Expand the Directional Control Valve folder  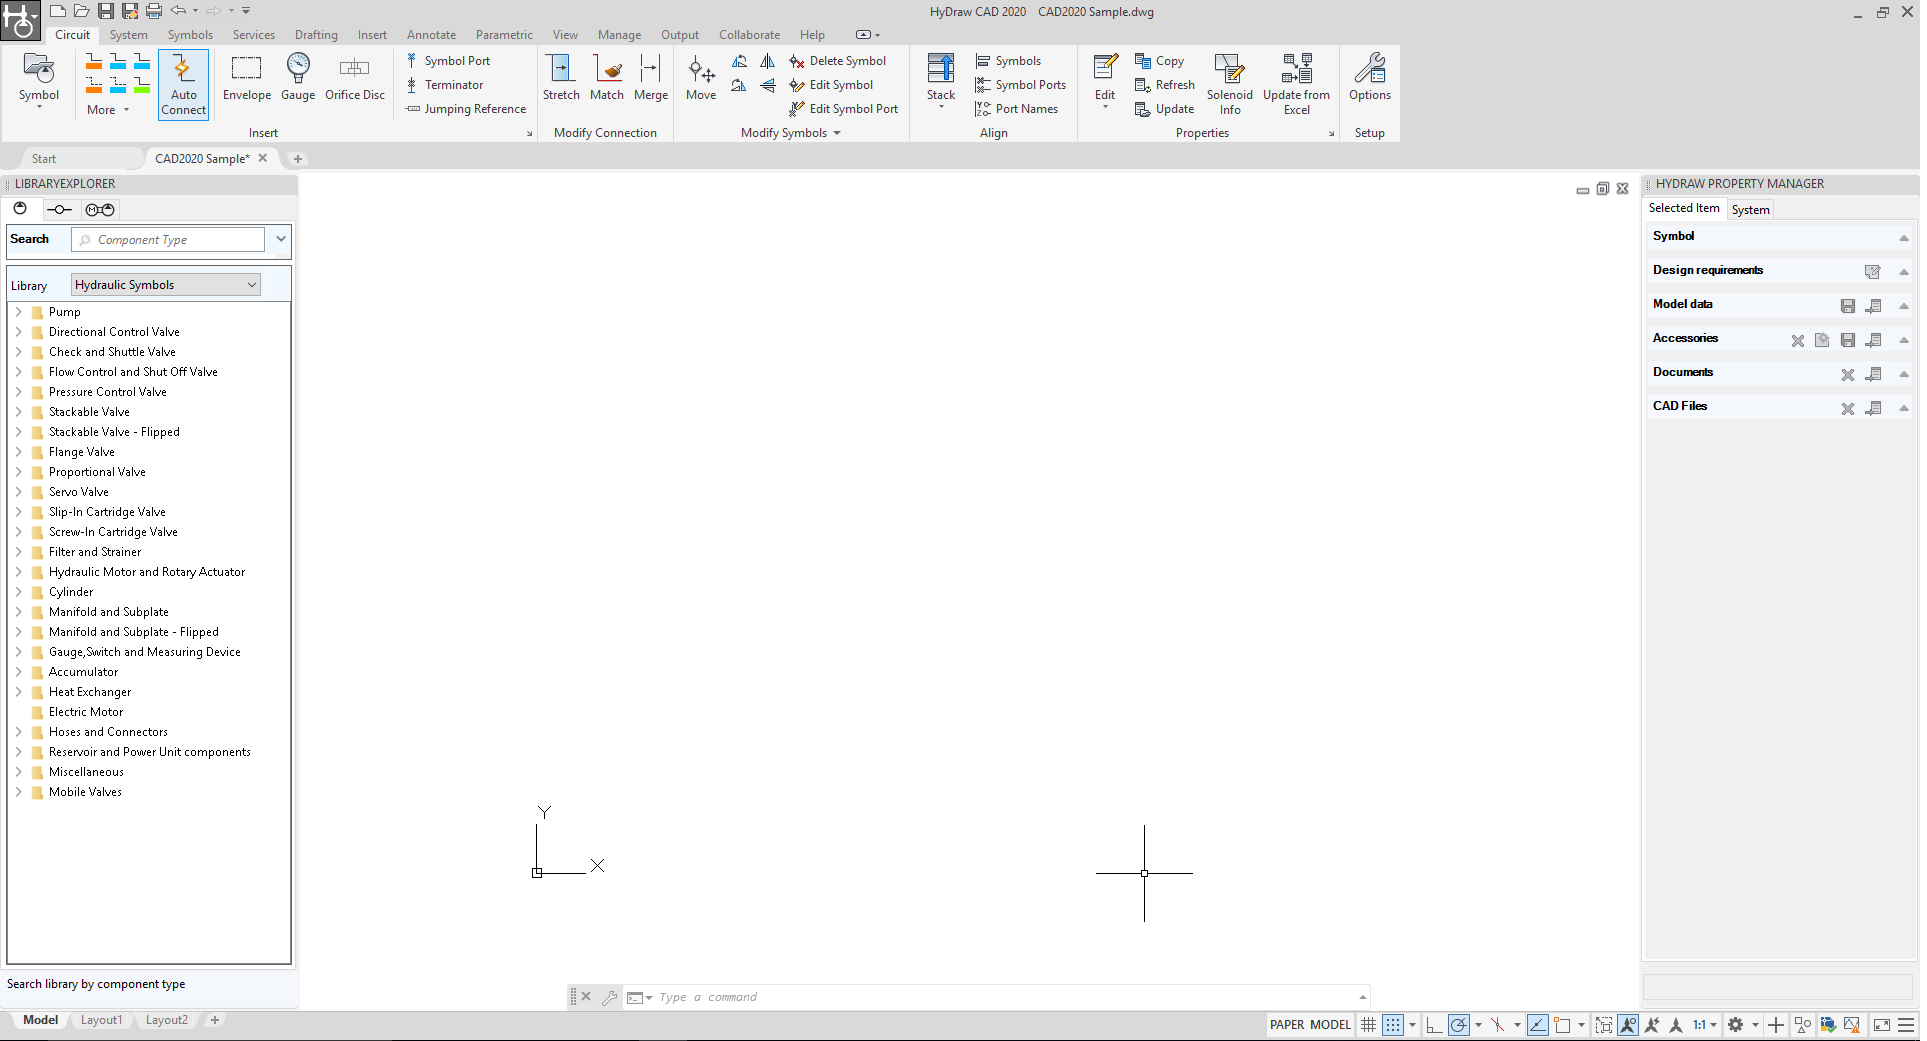18,332
